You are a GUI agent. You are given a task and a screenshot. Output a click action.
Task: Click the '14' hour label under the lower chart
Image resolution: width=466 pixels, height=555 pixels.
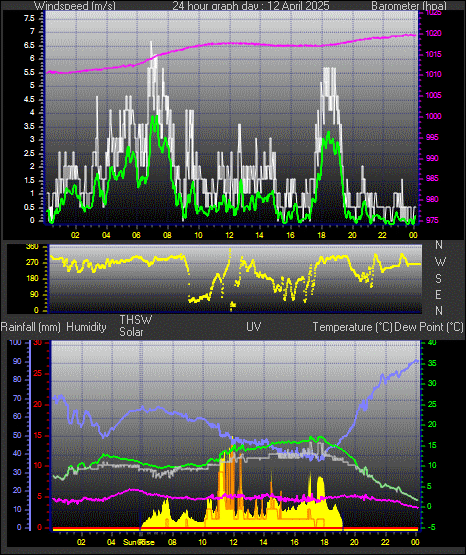tap(263, 542)
